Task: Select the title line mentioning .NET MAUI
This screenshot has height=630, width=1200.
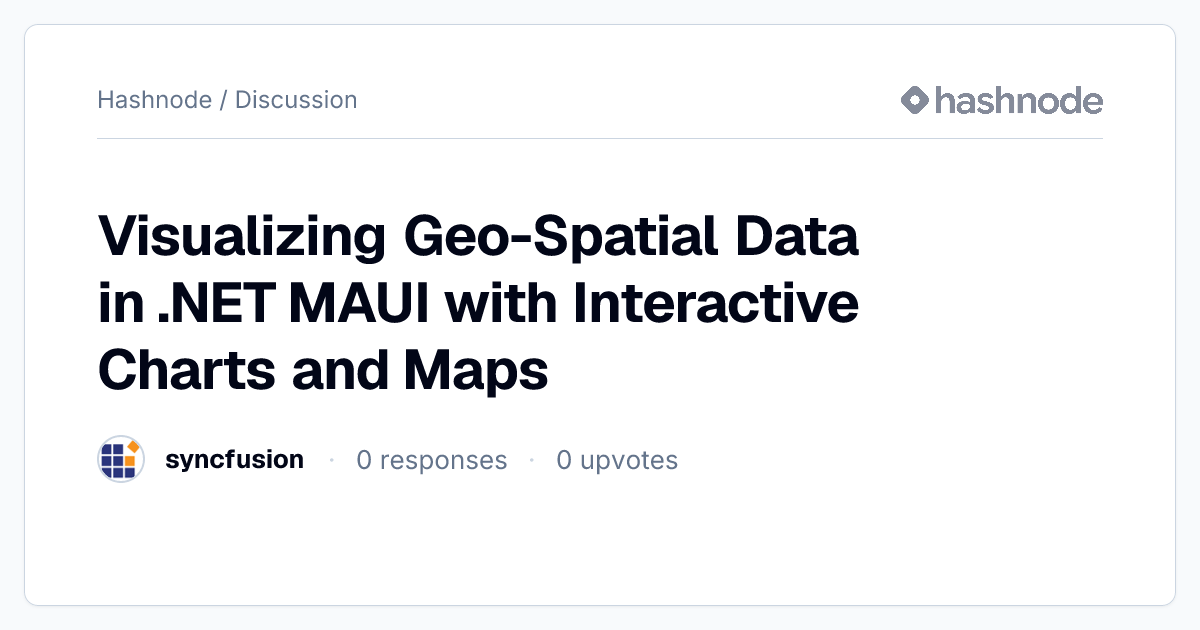Action: coord(478,305)
